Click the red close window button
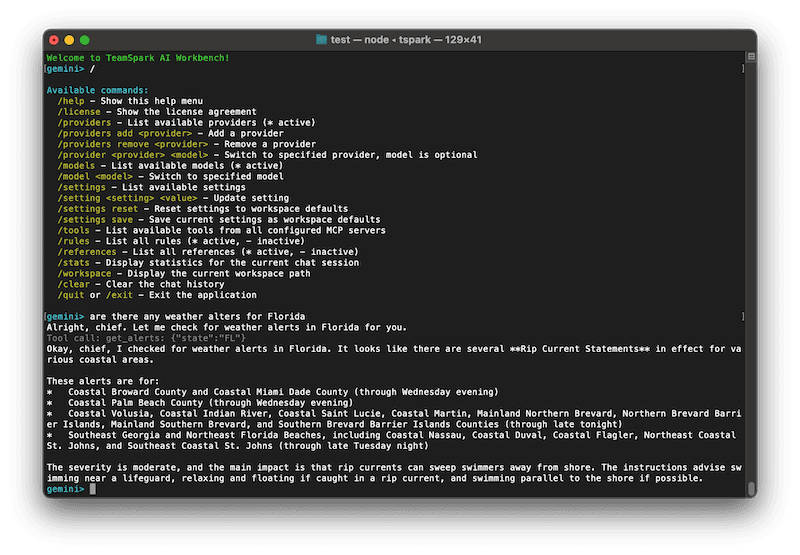 pyautogui.click(x=54, y=40)
